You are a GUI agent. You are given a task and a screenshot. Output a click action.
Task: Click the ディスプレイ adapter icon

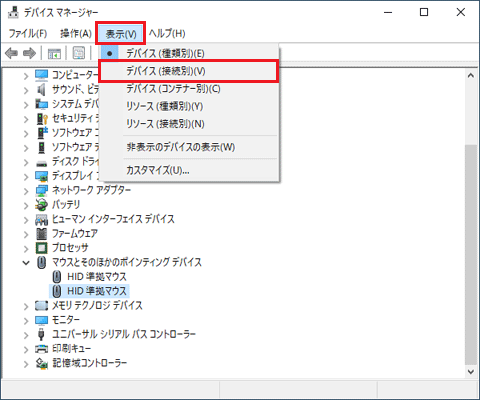pyautogui.click(x=41, y=176)
